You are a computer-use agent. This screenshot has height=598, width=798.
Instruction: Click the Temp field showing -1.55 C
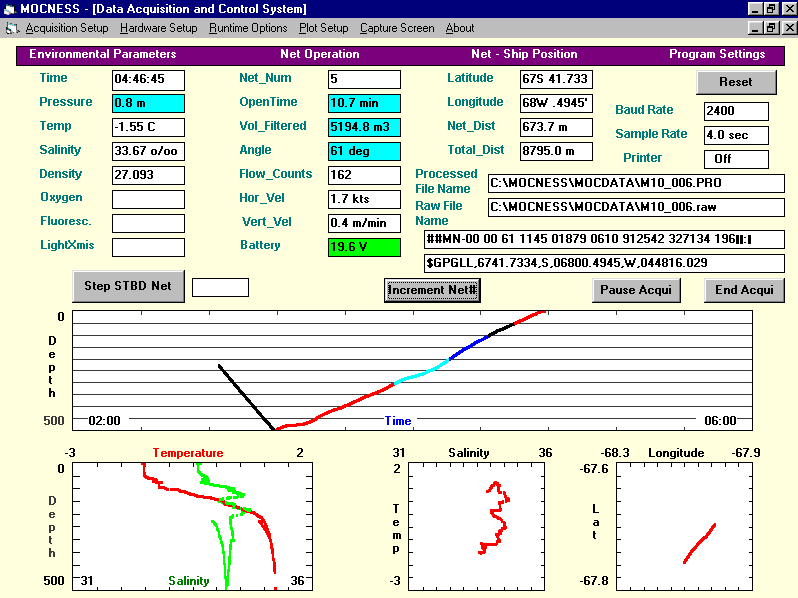[x=148, y=127]
